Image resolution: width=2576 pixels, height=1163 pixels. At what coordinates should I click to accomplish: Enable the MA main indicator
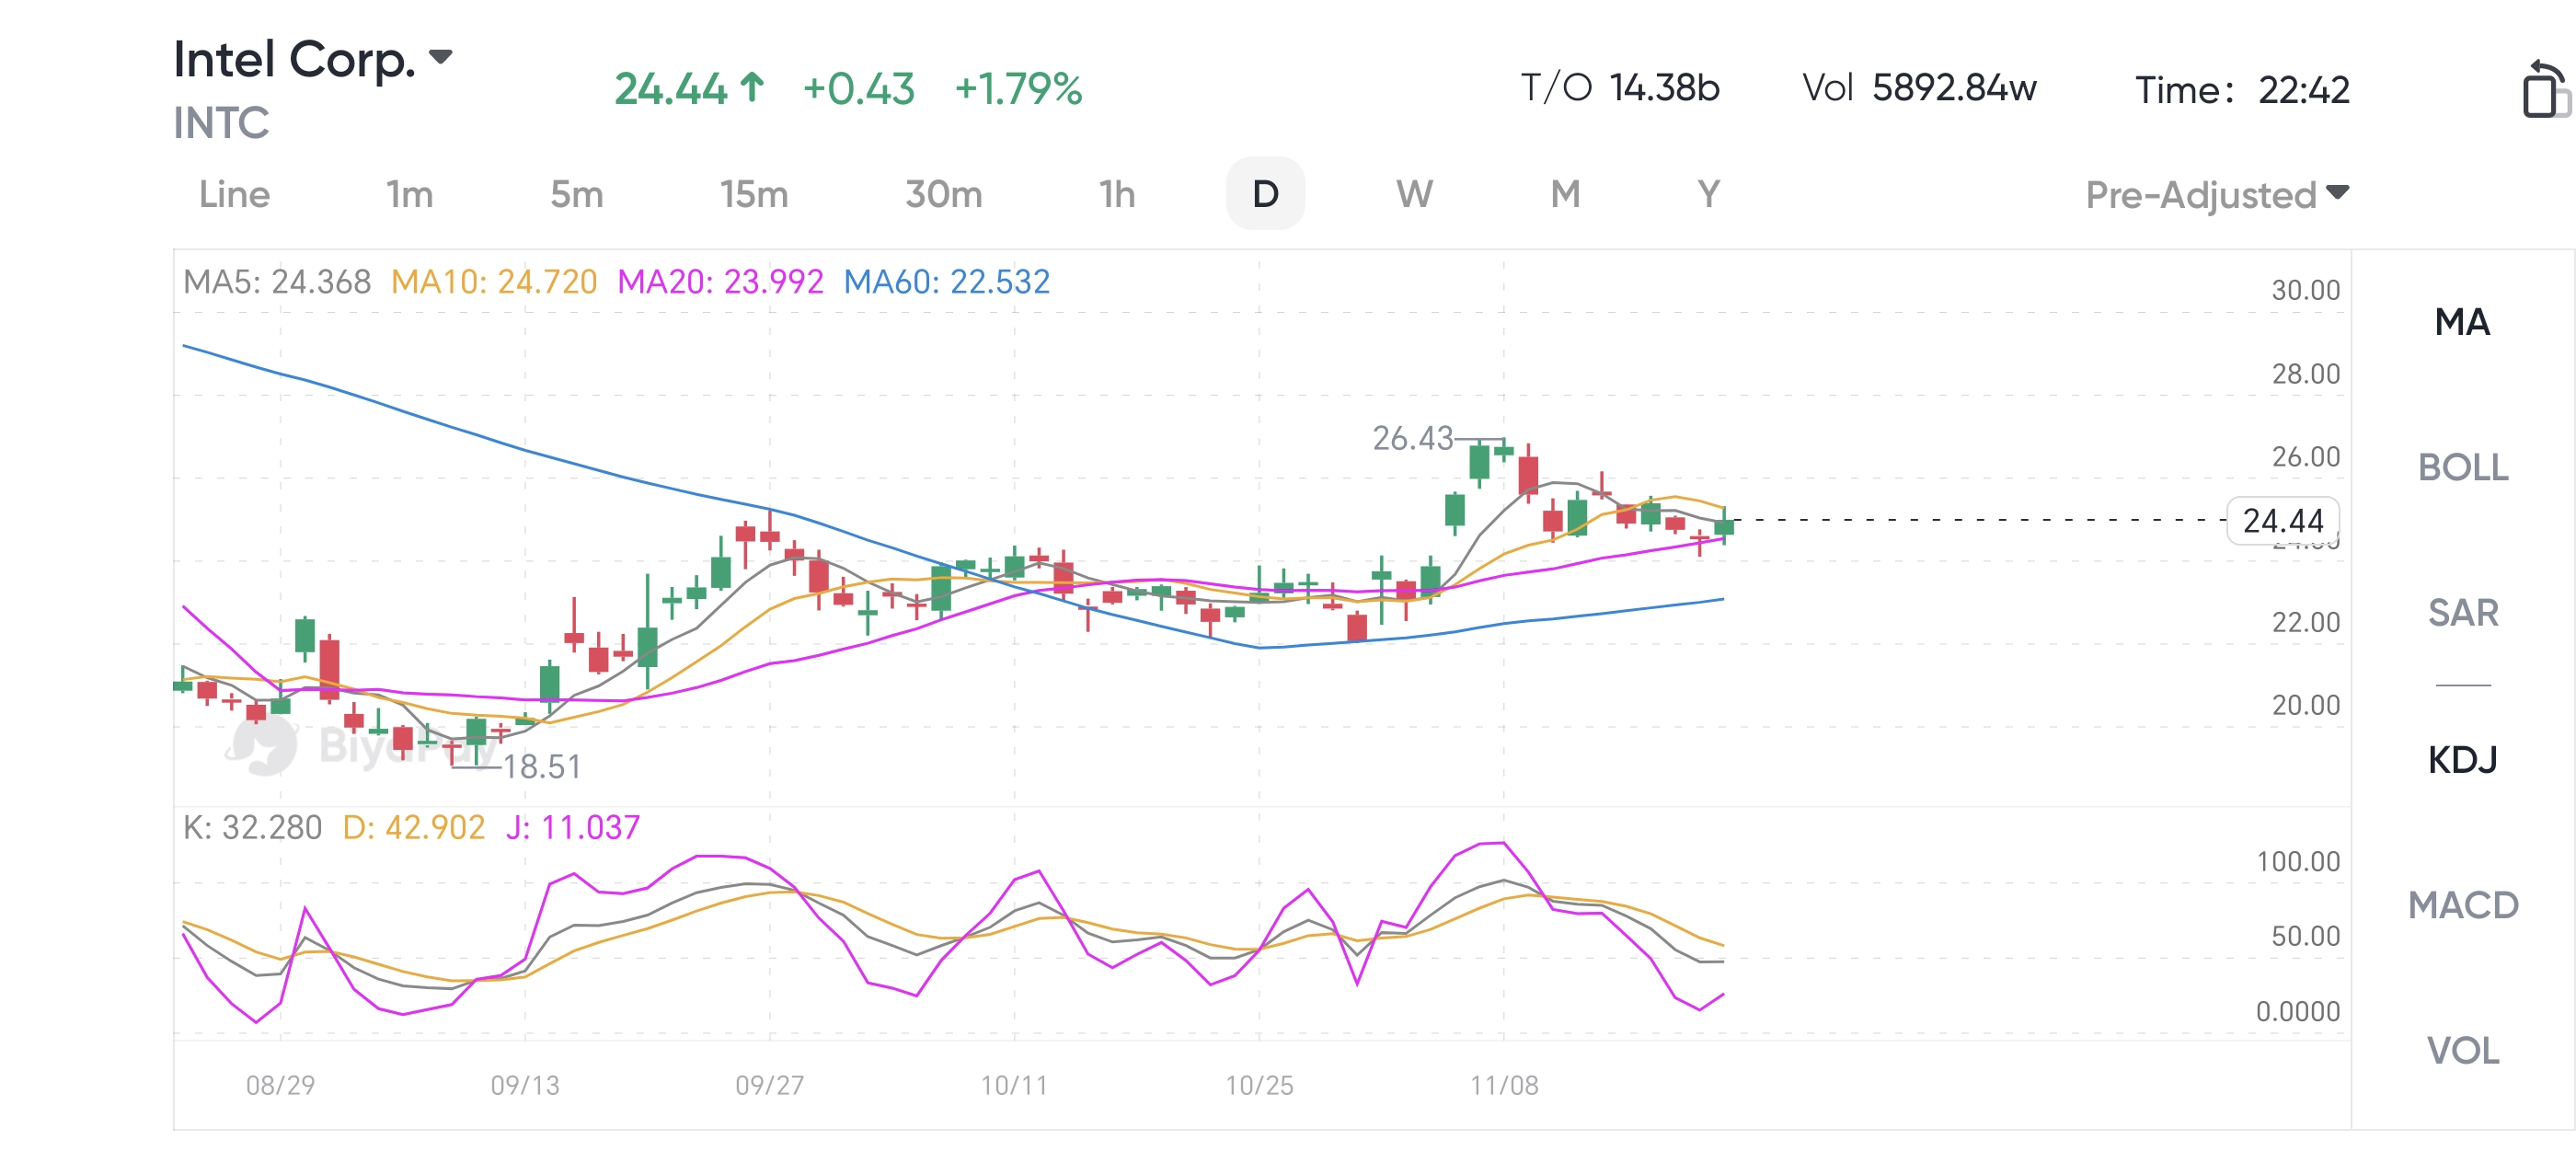[x=2462, y=322]
